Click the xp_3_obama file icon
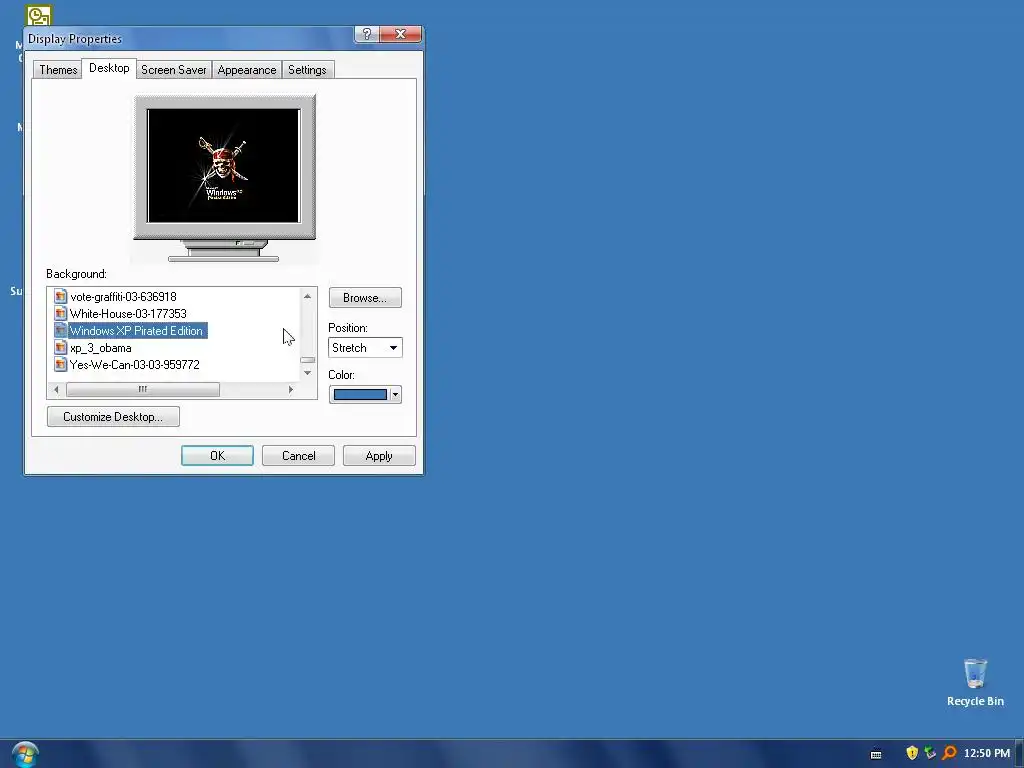The width and height of the screenshot is (1024, 768). pos(61,347)
